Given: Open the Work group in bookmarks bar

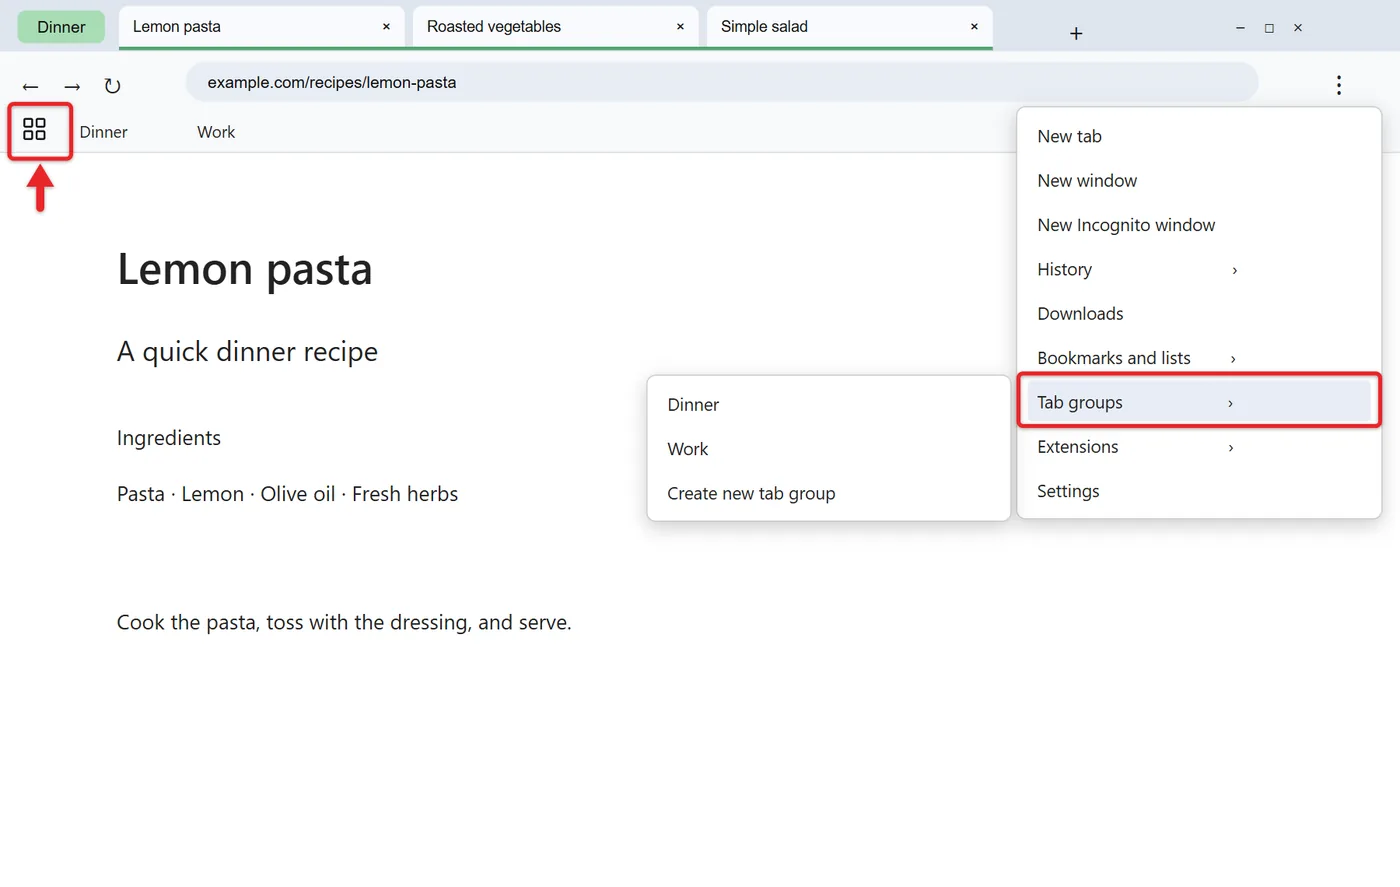Looking at the screenshot, I should 216,132.
